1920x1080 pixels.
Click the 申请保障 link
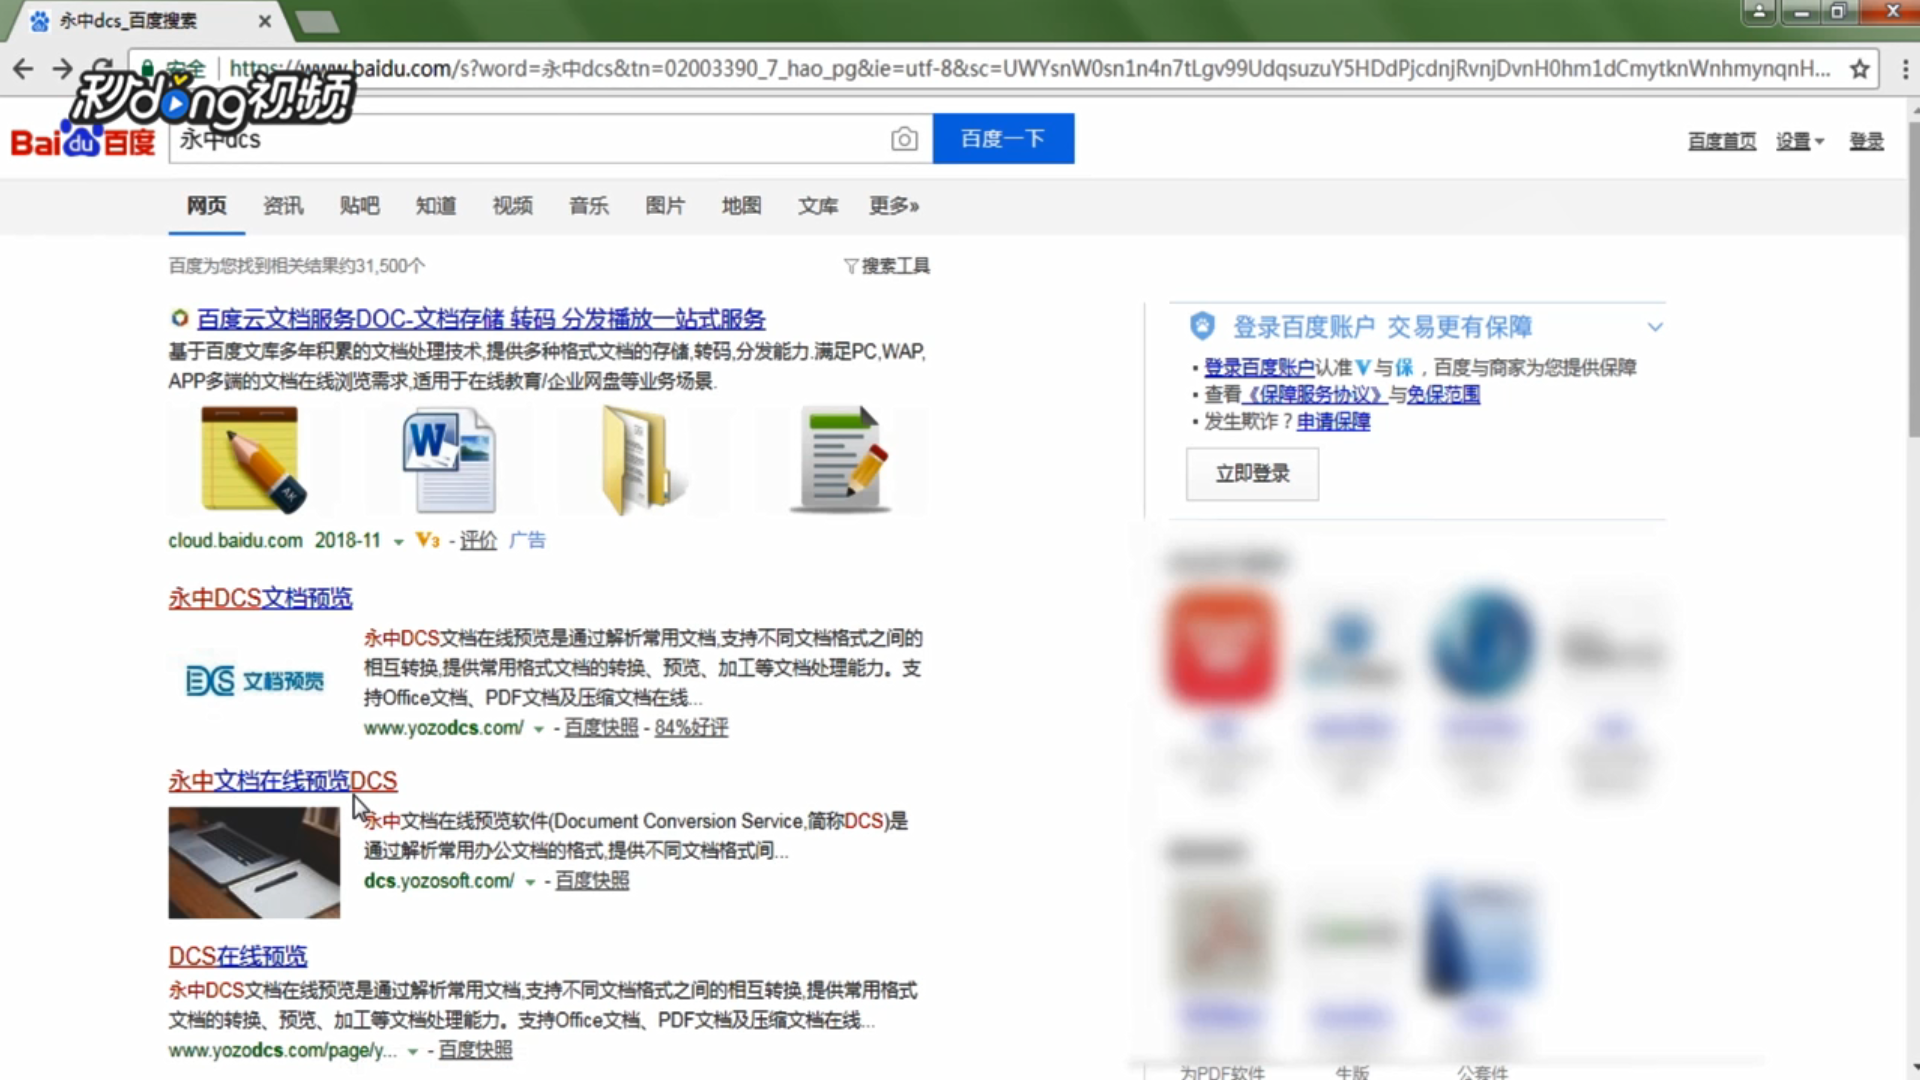pos(1333,421)
